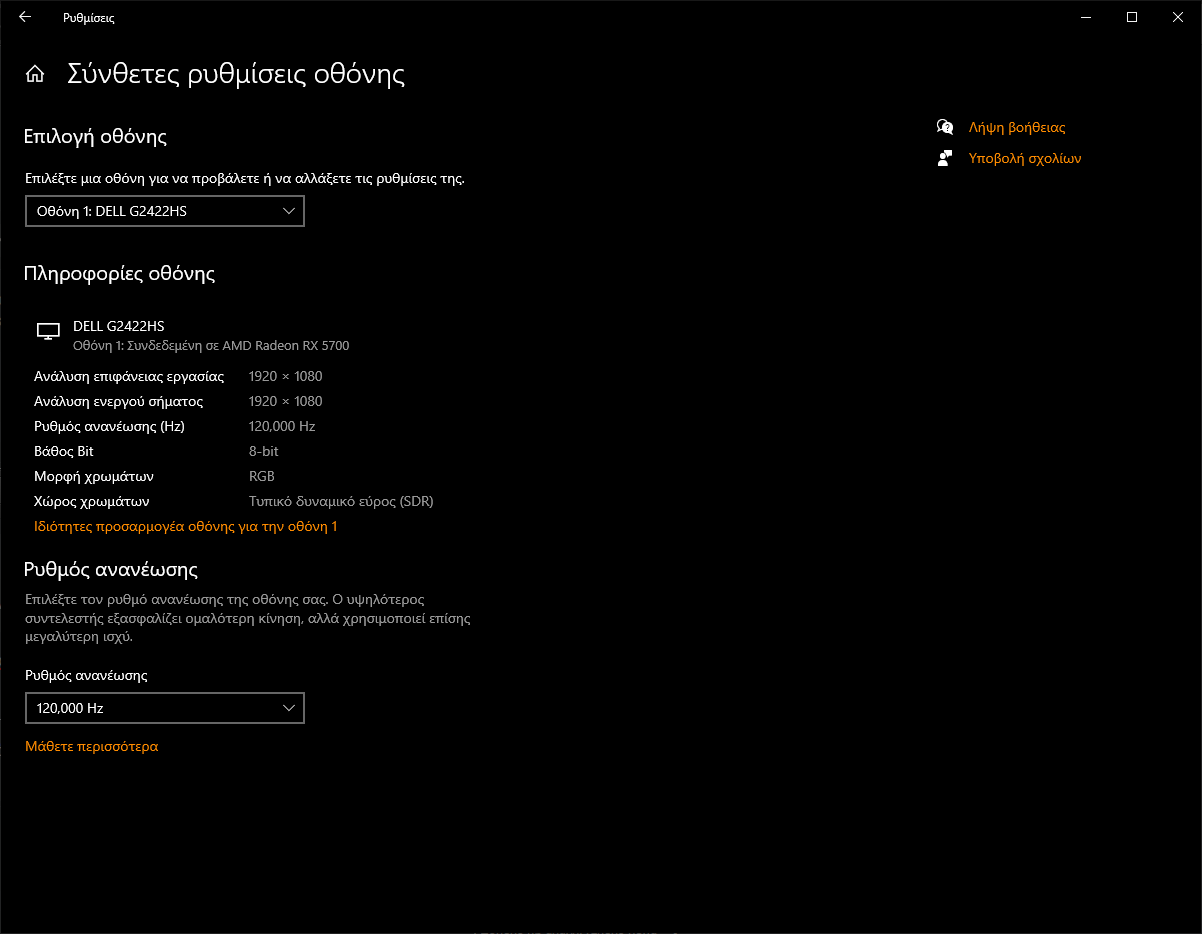The width and height of the screenshot is (1202, 934).
Task: Open Λήψη βοήθειας link
Action: [x=1017, y=128]
